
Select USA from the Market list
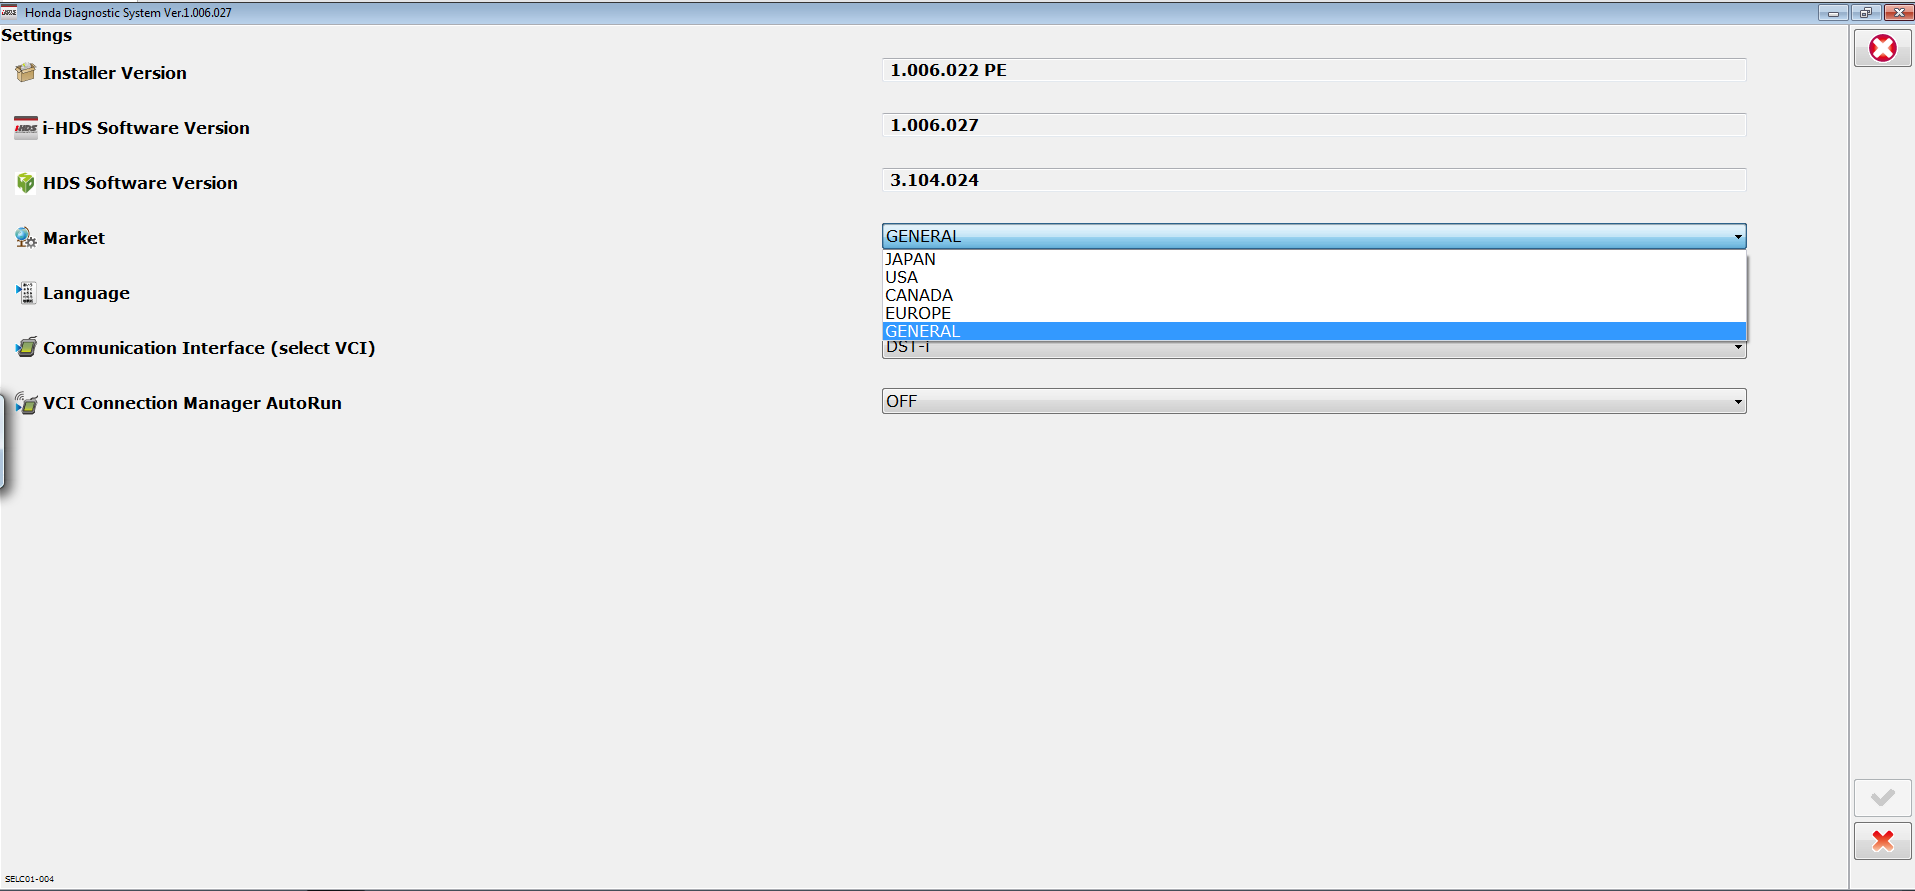(x=901, y=277)
